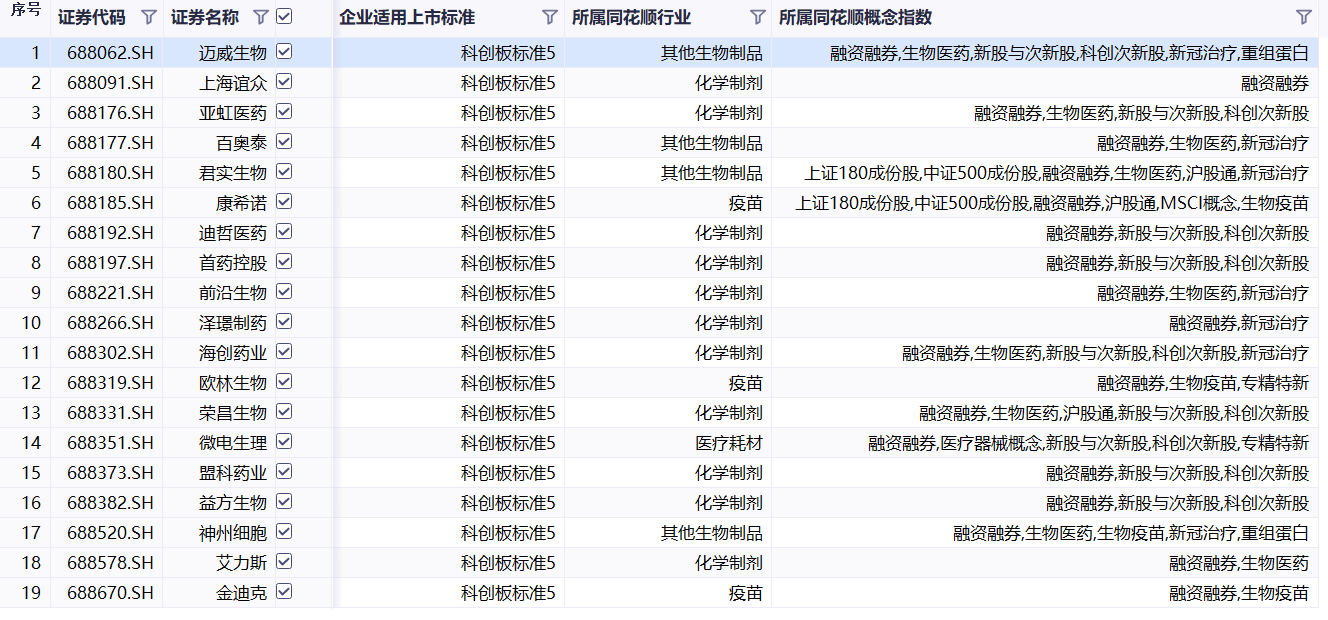Sort by the 证券代码 column header

[x=92, y=18]
